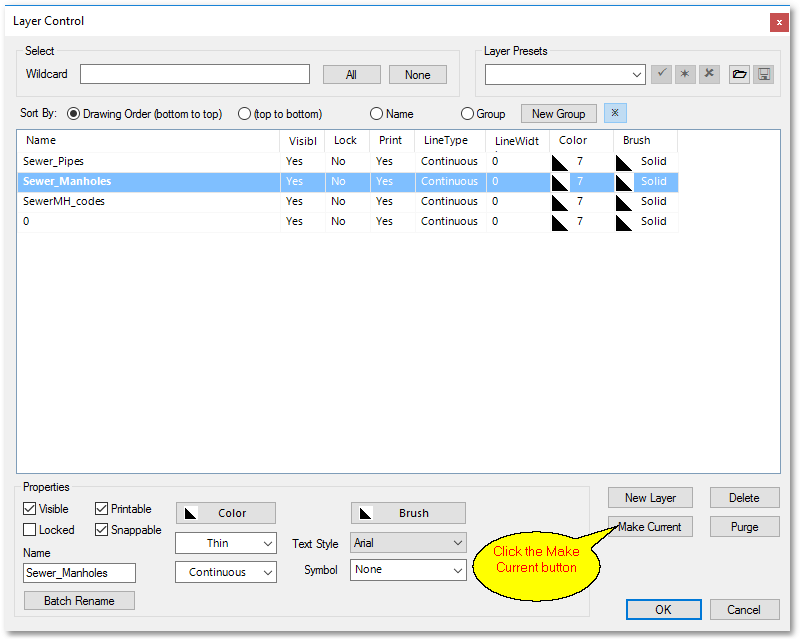The width and height of the screenshot is (801, 642).
Task: Click the Cancel button
Action: pyautogui.click(x=744, y=609)
